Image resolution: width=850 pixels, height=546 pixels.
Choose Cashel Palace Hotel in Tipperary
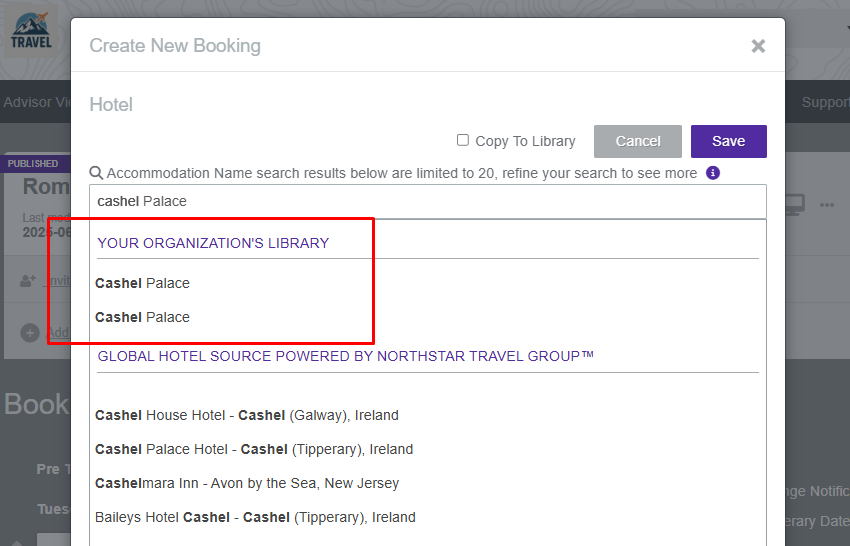[254, 449]
